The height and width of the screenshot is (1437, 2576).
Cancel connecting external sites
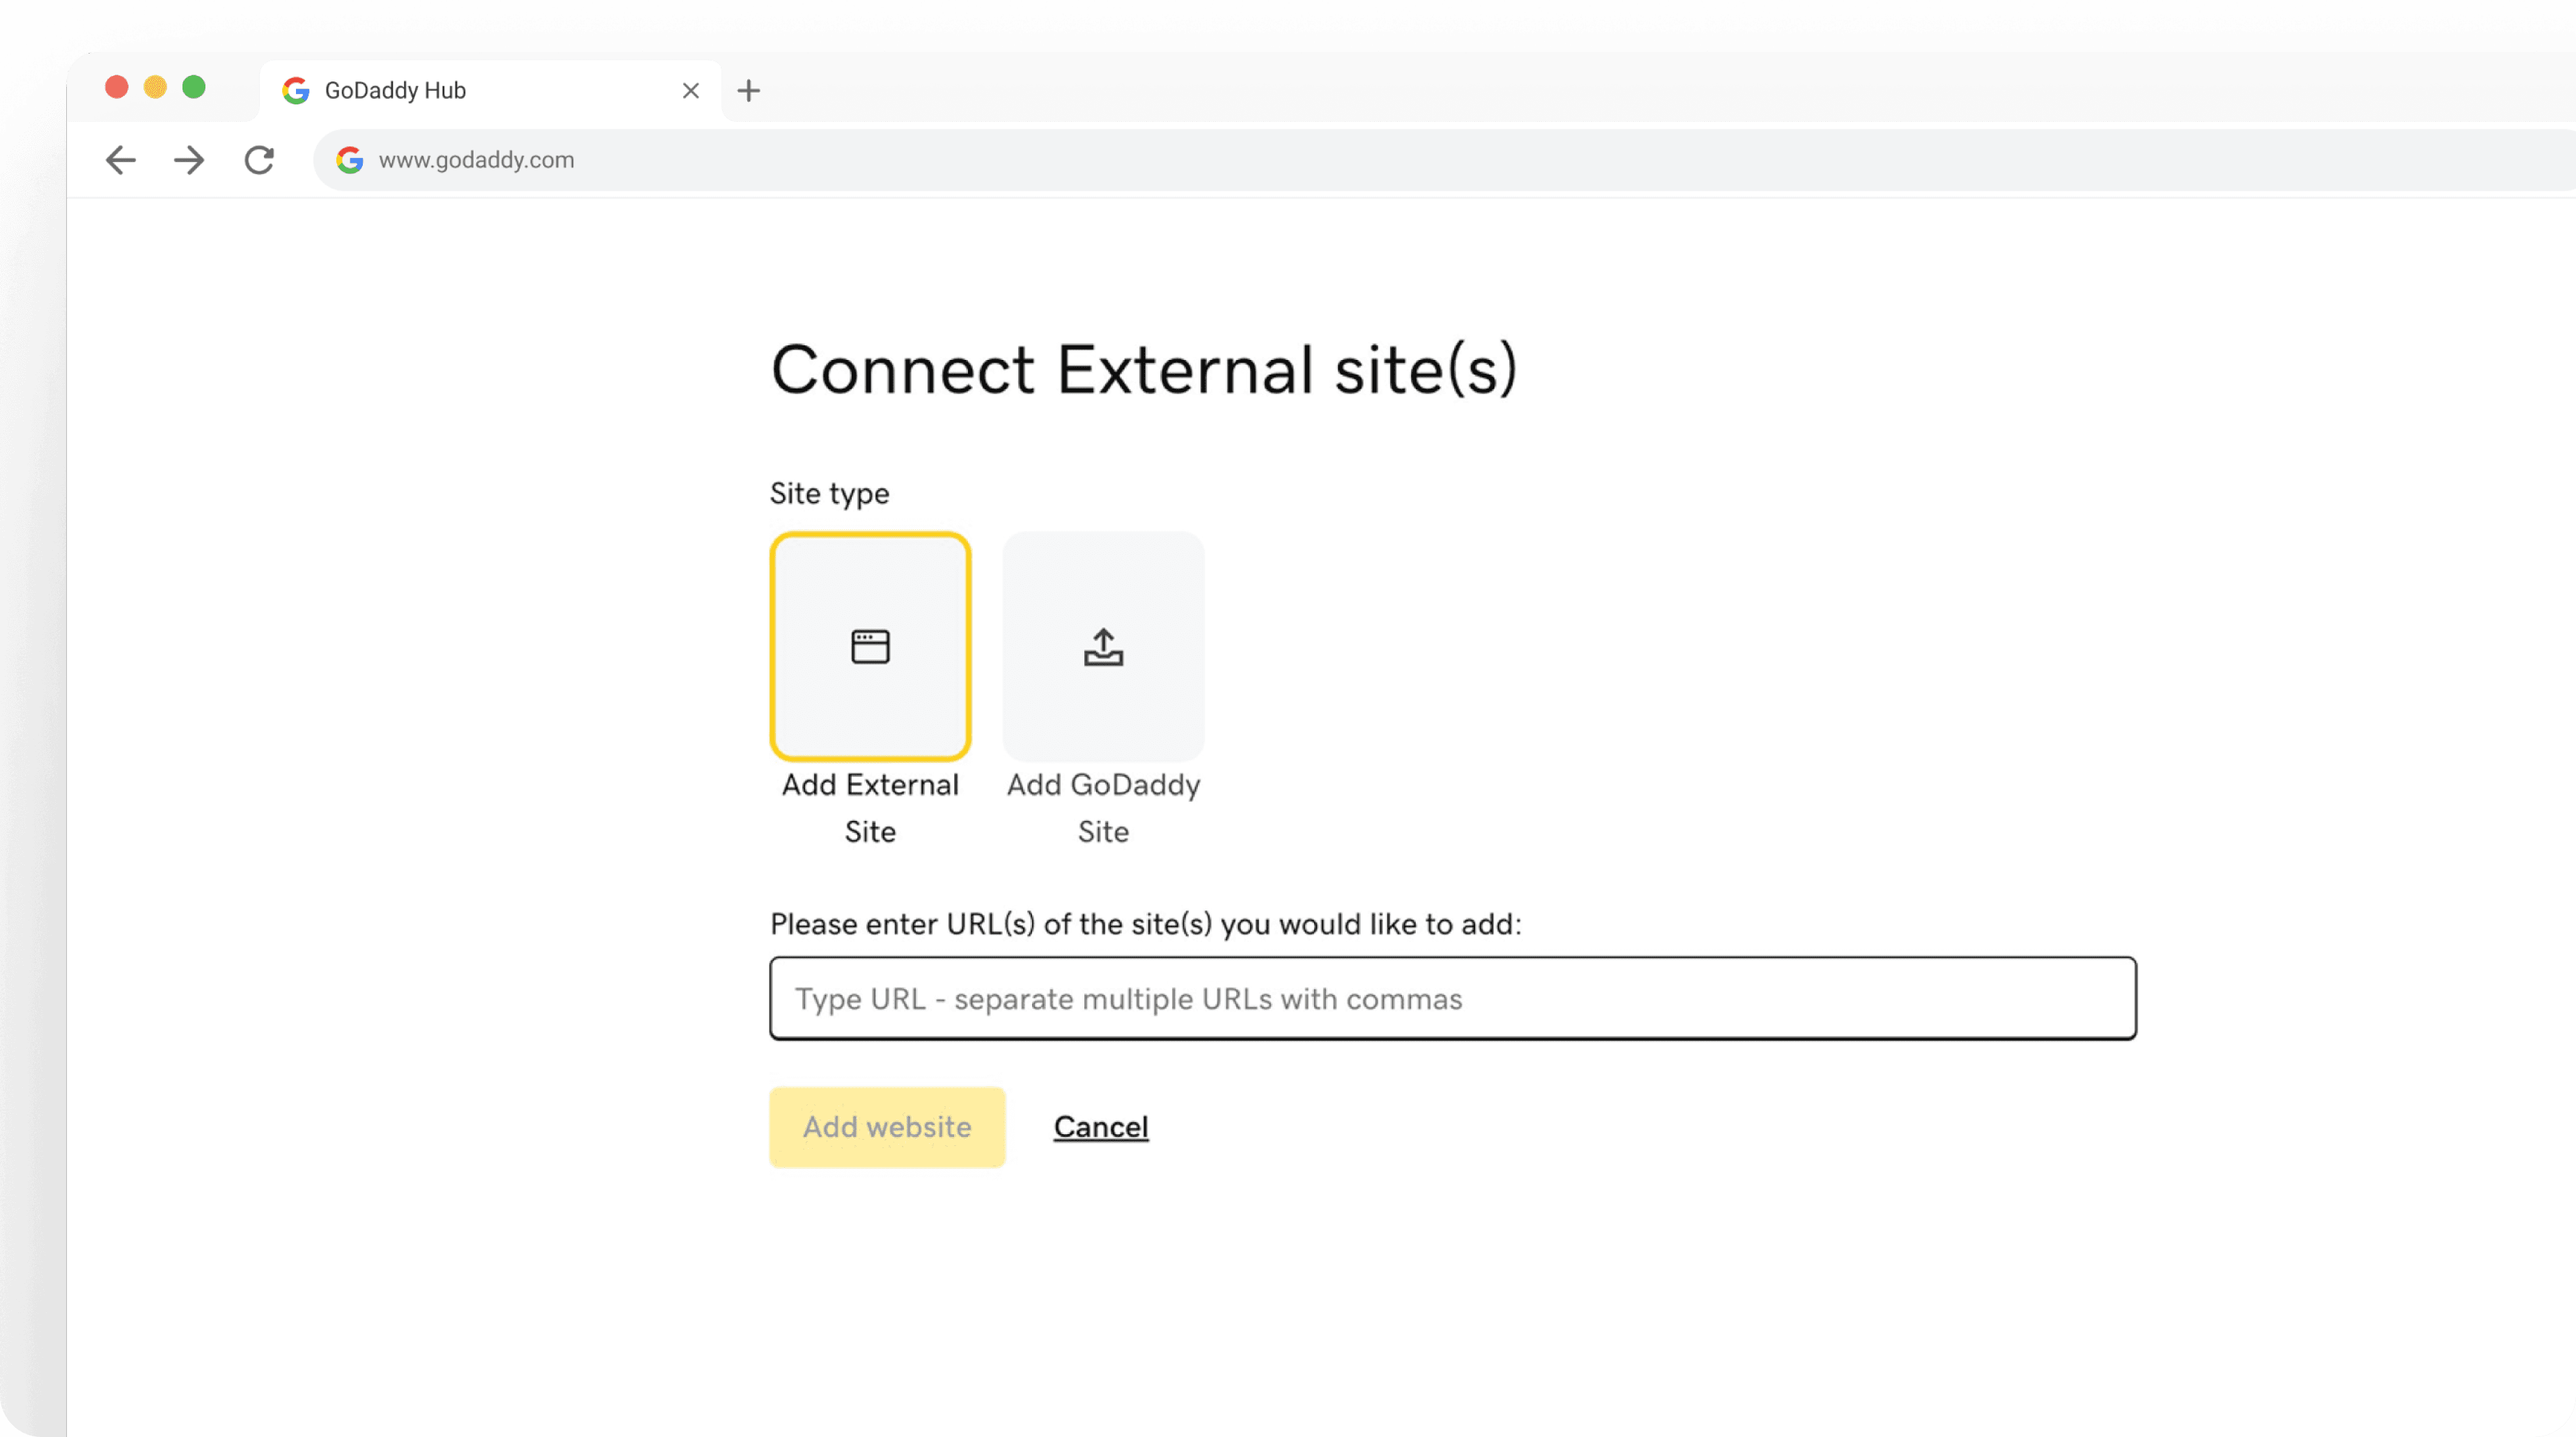tap(1100, 1127)
